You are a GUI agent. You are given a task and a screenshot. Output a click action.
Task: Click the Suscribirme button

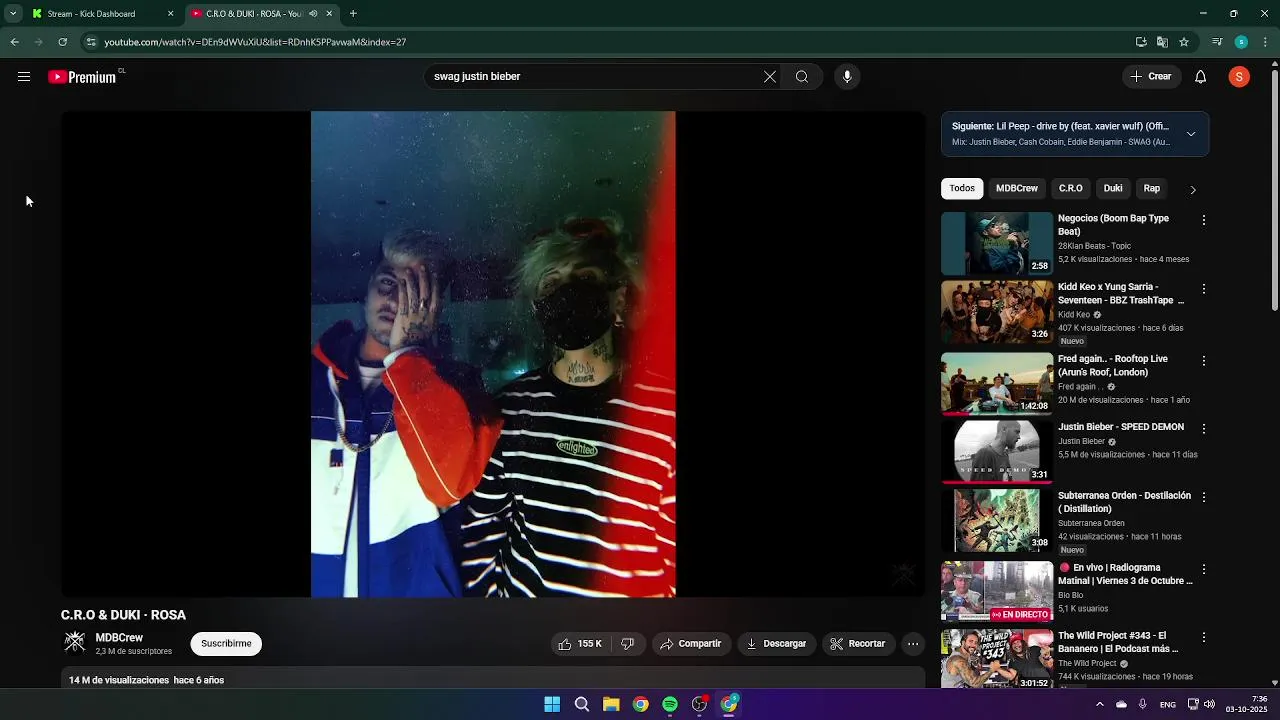(226, 644)
